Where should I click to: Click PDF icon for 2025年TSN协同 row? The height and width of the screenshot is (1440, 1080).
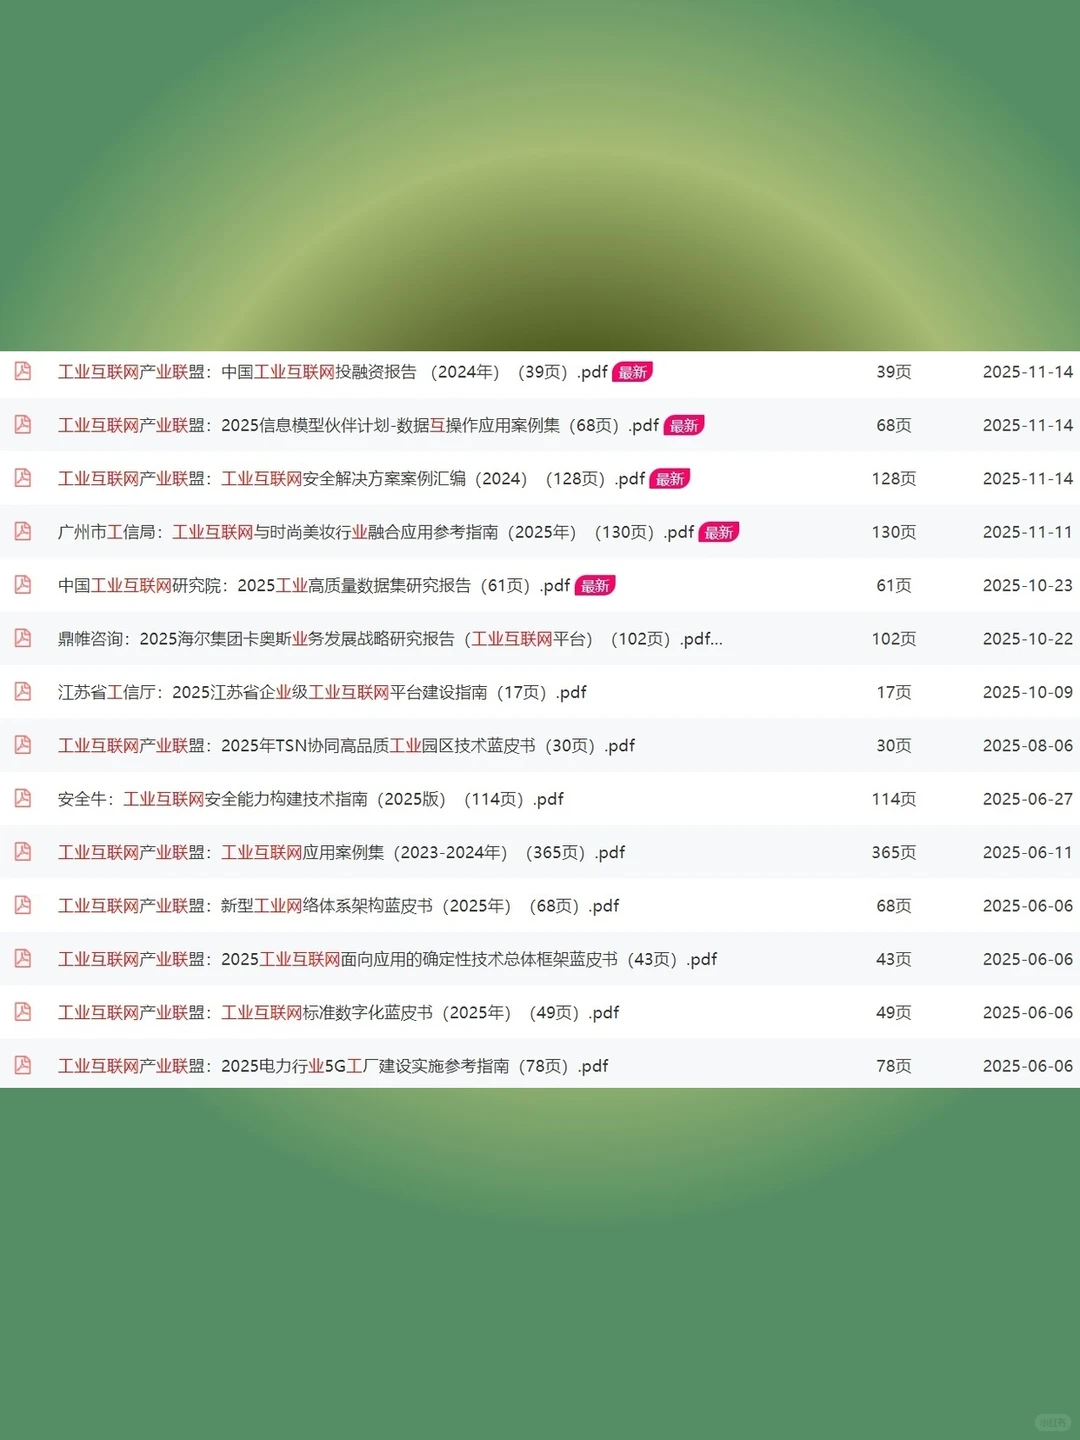tap(23, 745)
